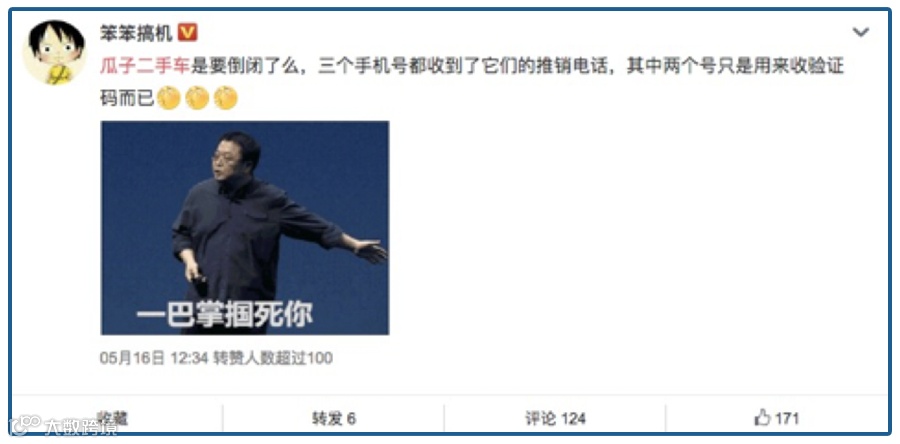Viewport: 900px width, 444px height.
Task: Click the 05月16日 12:34 timestamp
Action: tap(153, 359)
